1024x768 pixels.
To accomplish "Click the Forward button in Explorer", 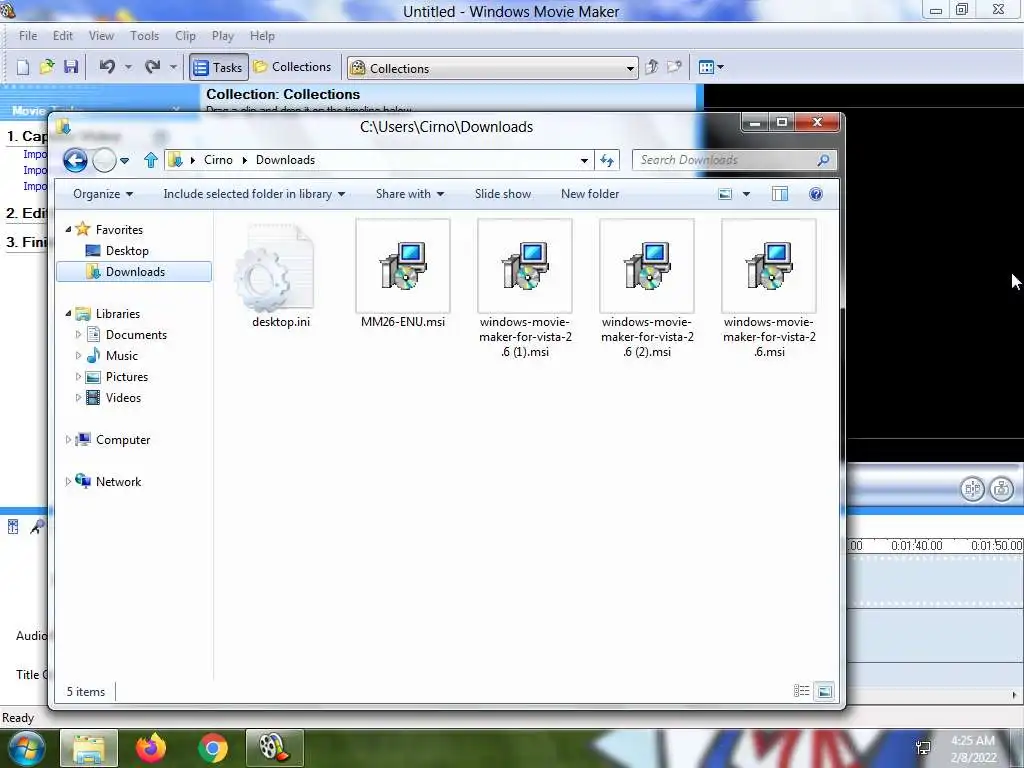I will point(104,160).
